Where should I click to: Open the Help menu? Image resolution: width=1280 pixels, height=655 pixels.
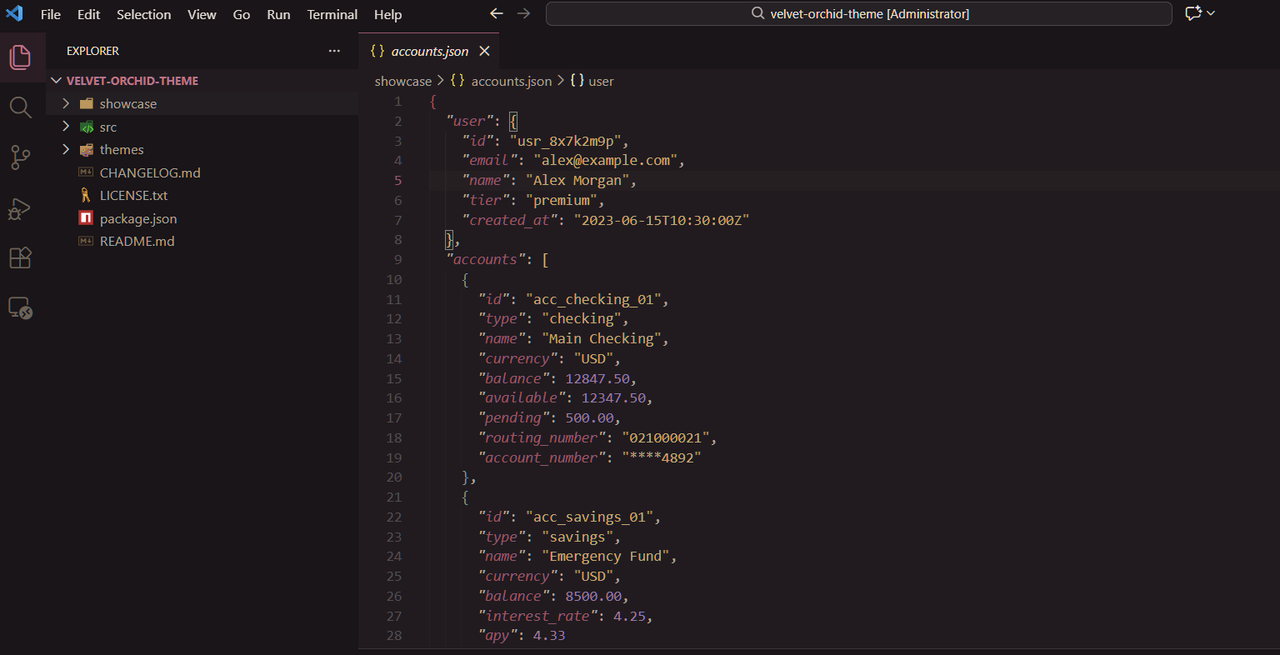coord(388,14)
